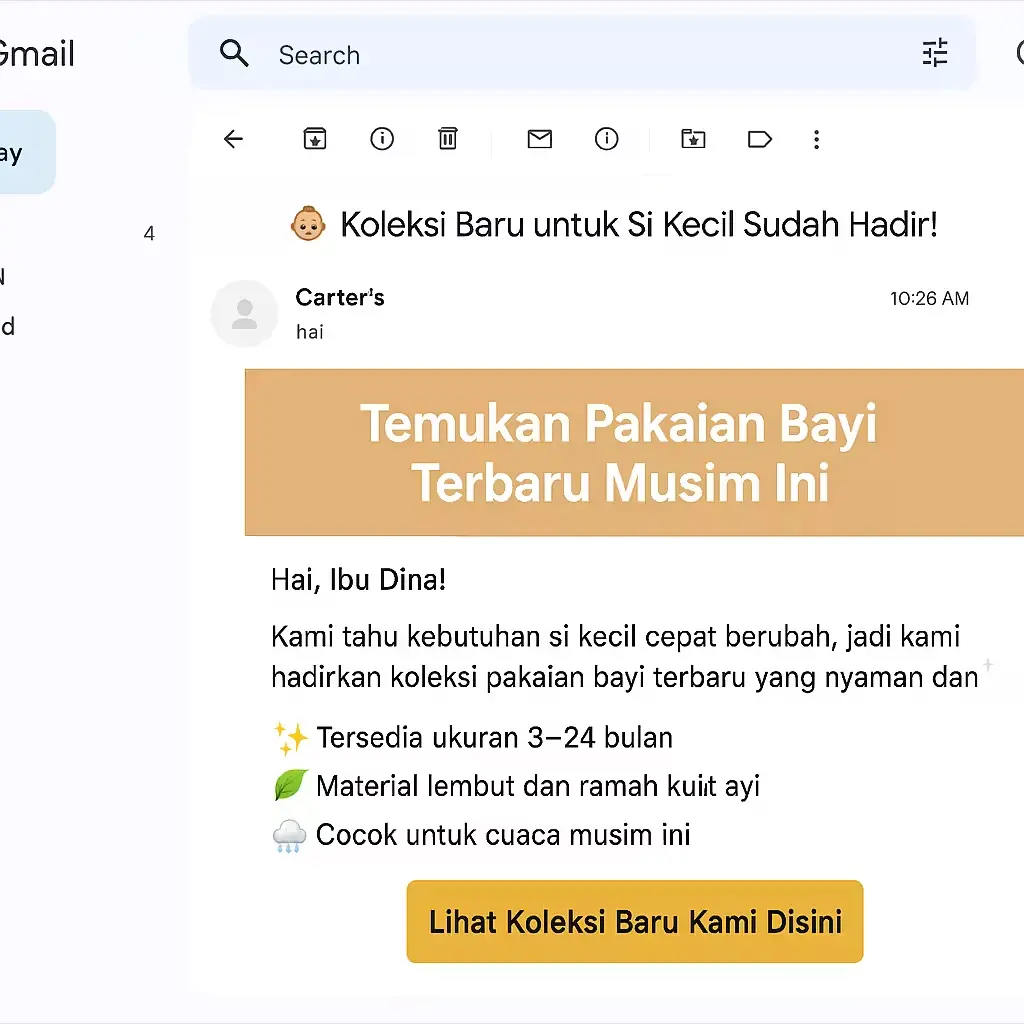Delete the email with the trash icon
This screenshot has height=1024, width=1024.
pyautogui.click(x=448, y=140)
